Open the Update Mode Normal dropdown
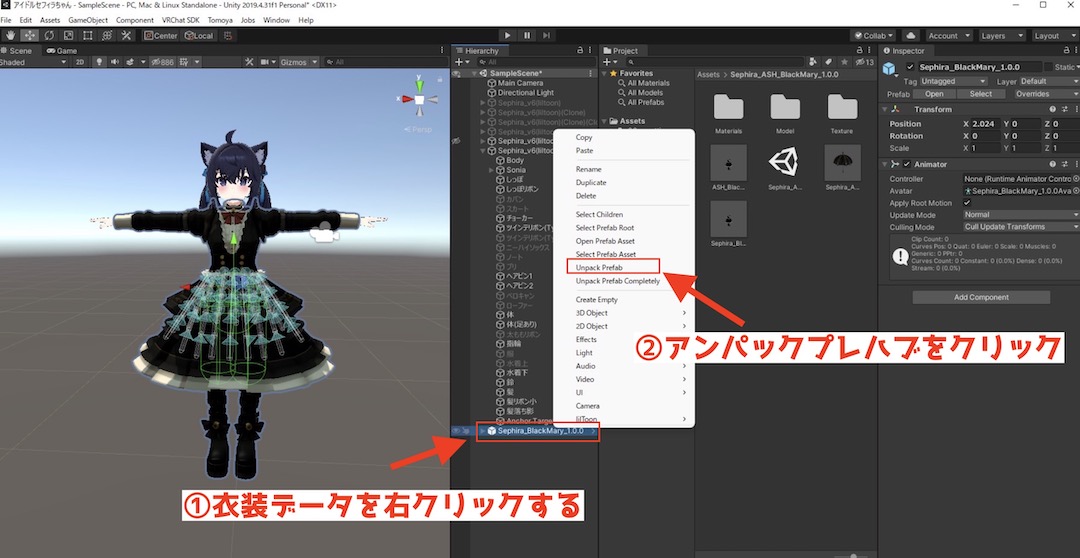 pos(1021,214)
